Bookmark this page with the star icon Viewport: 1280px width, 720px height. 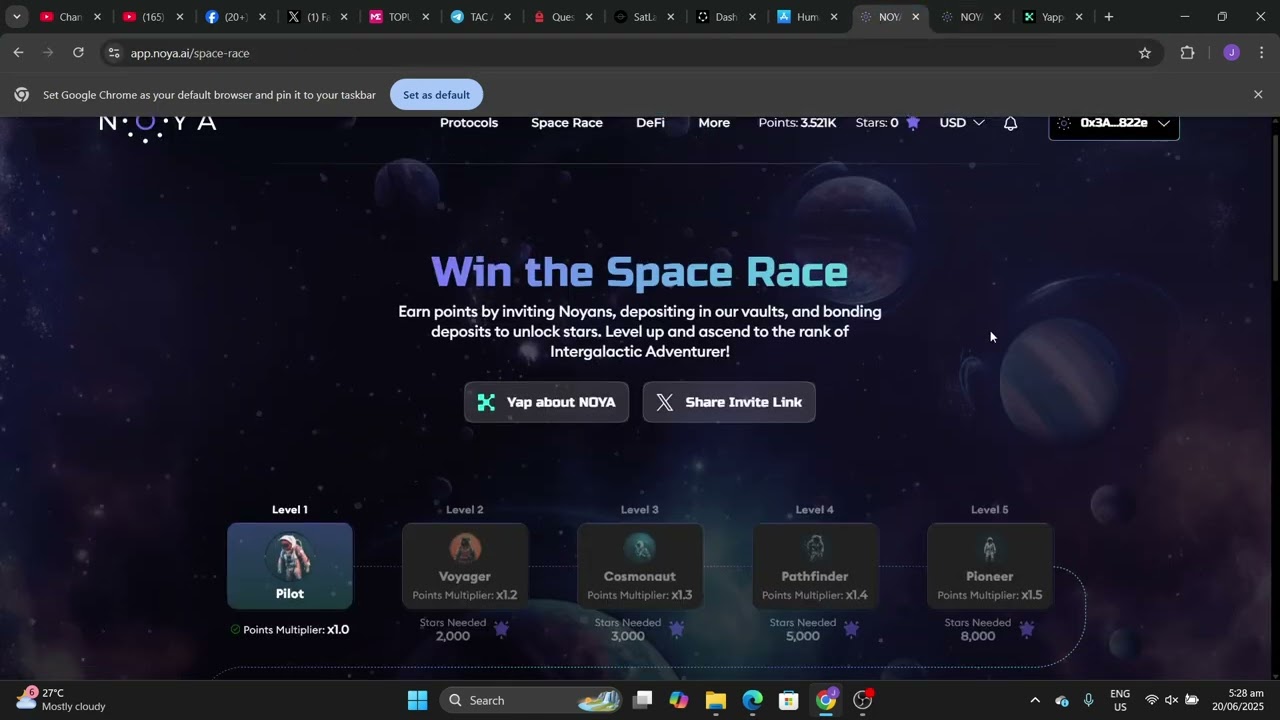(1145, 53)
